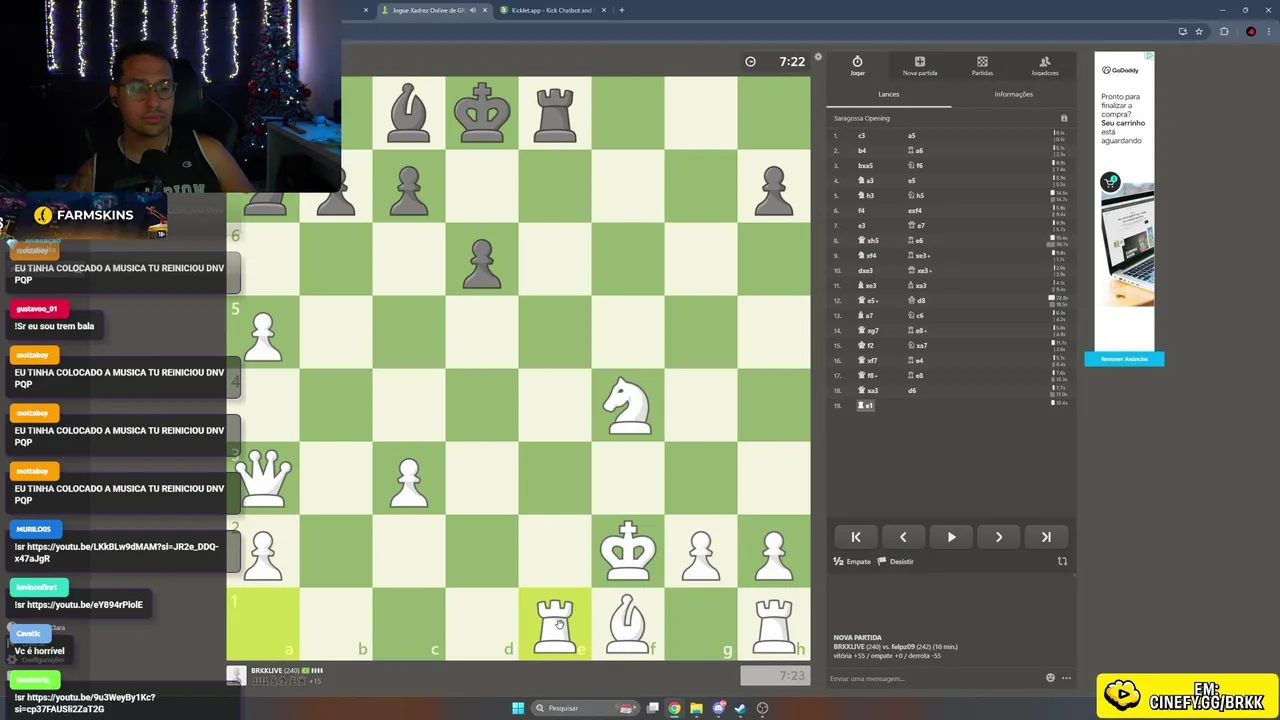Close the Kicklet.app browser tab
The width and height of the screenshot is (1280, 720).
pos(603,10)
